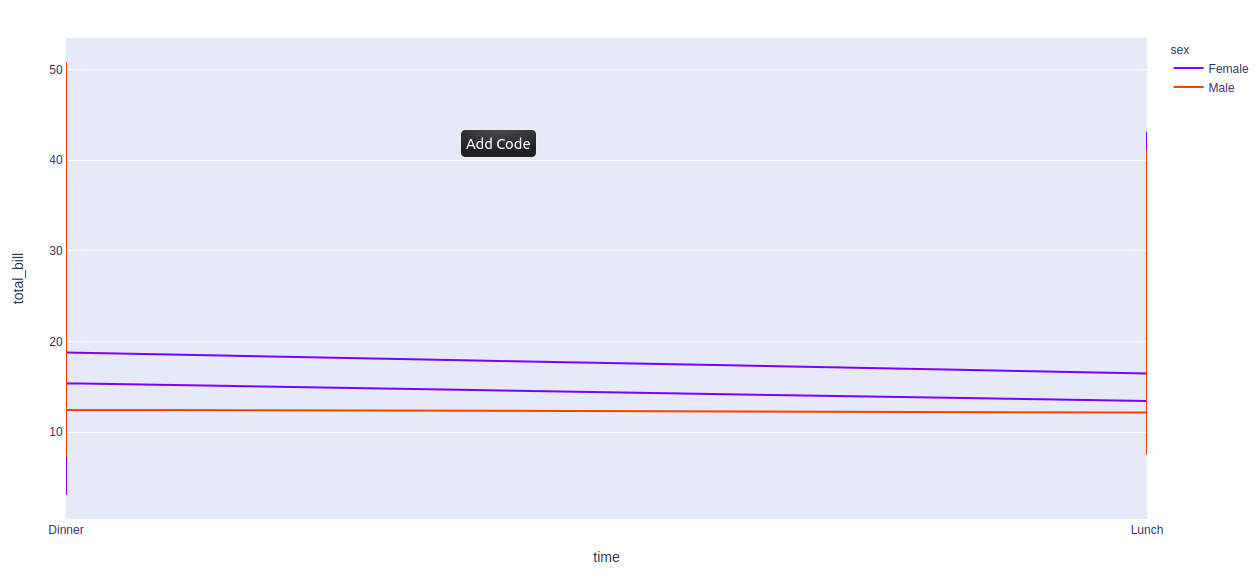Toggle the Female trace via its legend label

1228,69
